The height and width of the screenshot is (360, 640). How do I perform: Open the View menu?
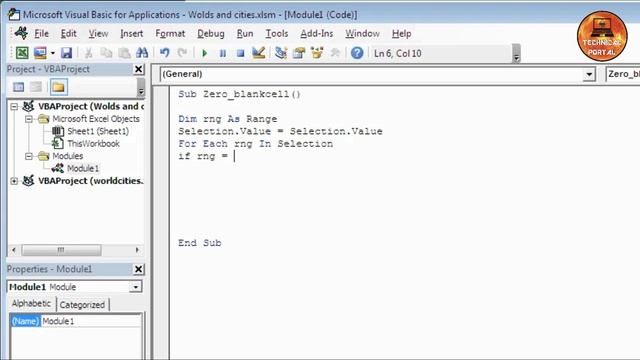click(x=98, y=33)
